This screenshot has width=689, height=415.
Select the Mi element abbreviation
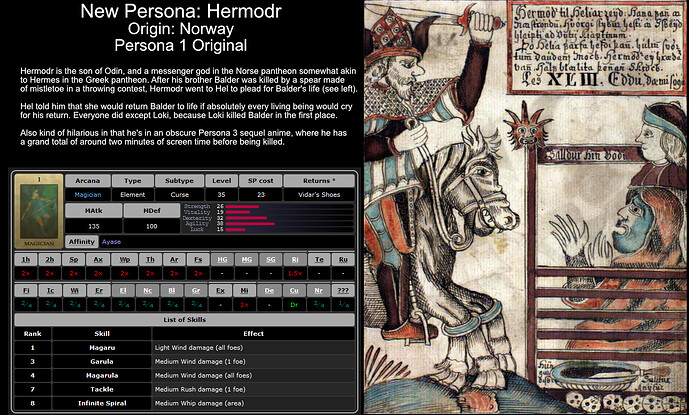245,291
